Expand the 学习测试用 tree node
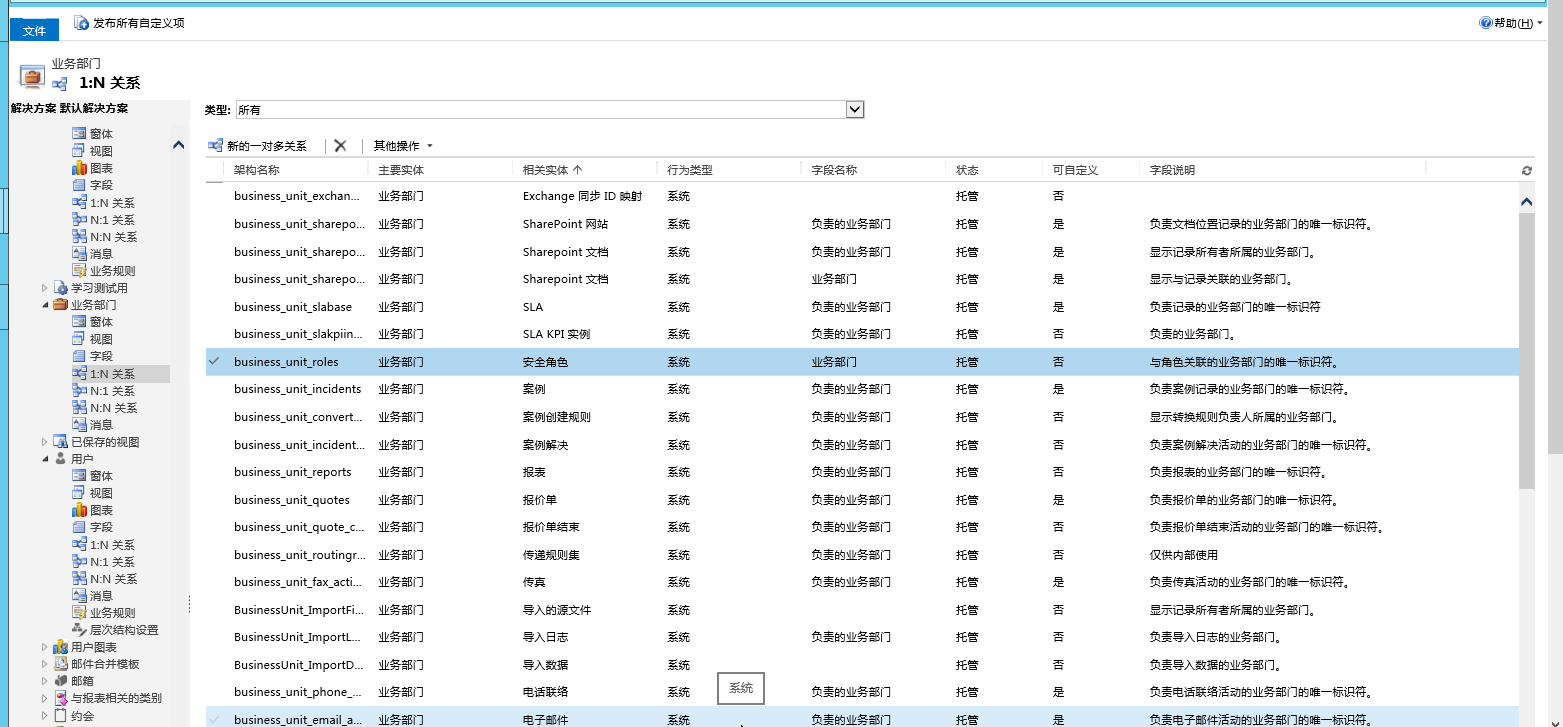Viewport: 1563px width, 727px height. point(45,288)
